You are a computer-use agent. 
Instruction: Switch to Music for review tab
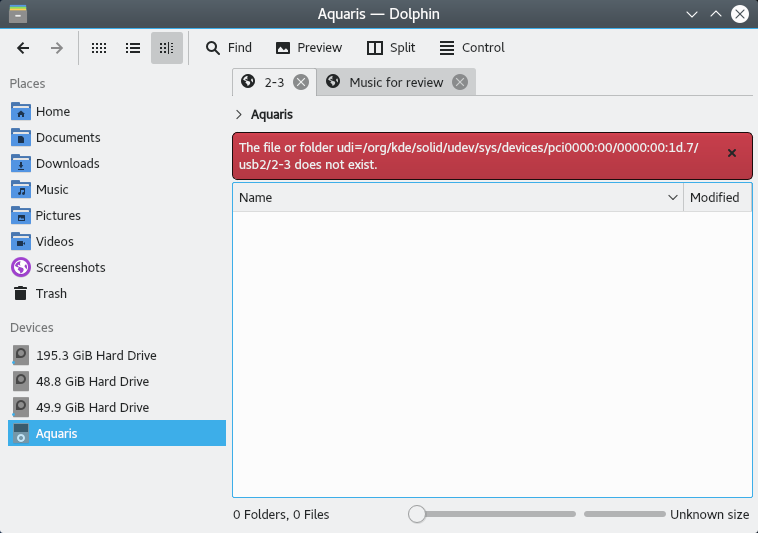click(x=396, y=83)
